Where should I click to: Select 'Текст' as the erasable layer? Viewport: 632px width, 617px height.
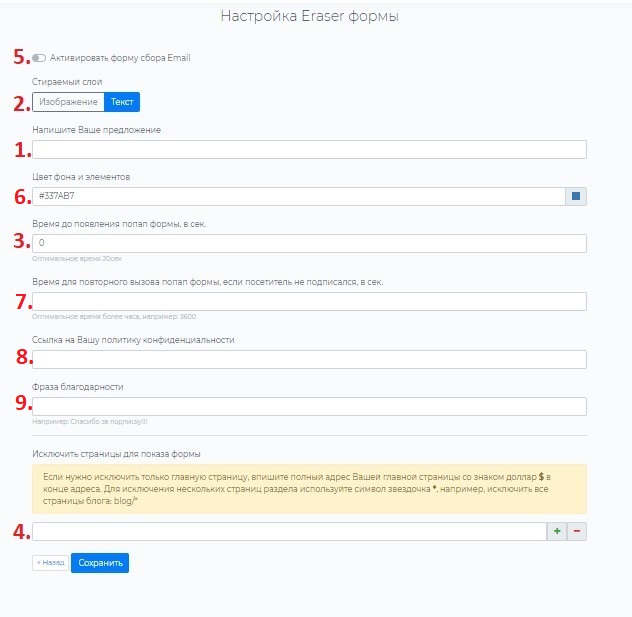(122, 101)
